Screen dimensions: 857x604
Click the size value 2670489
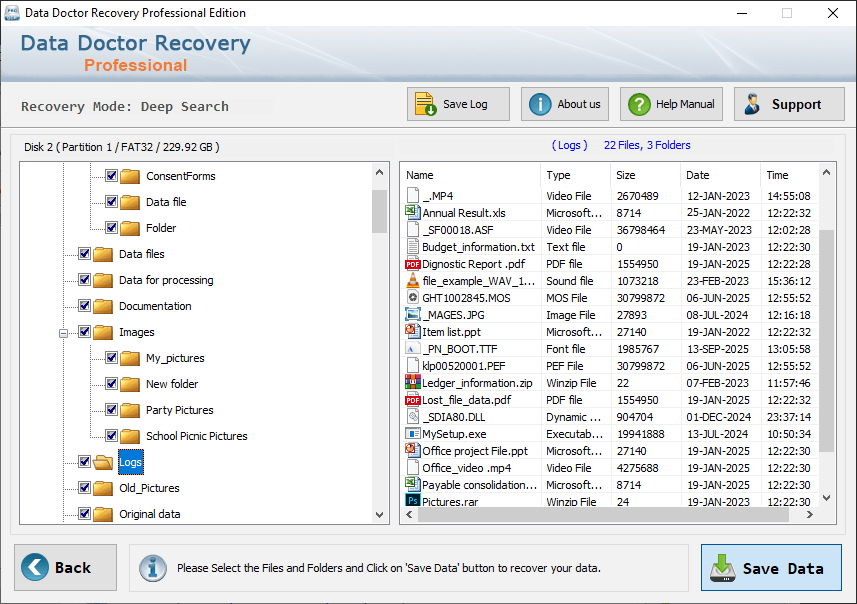(637, 196)
